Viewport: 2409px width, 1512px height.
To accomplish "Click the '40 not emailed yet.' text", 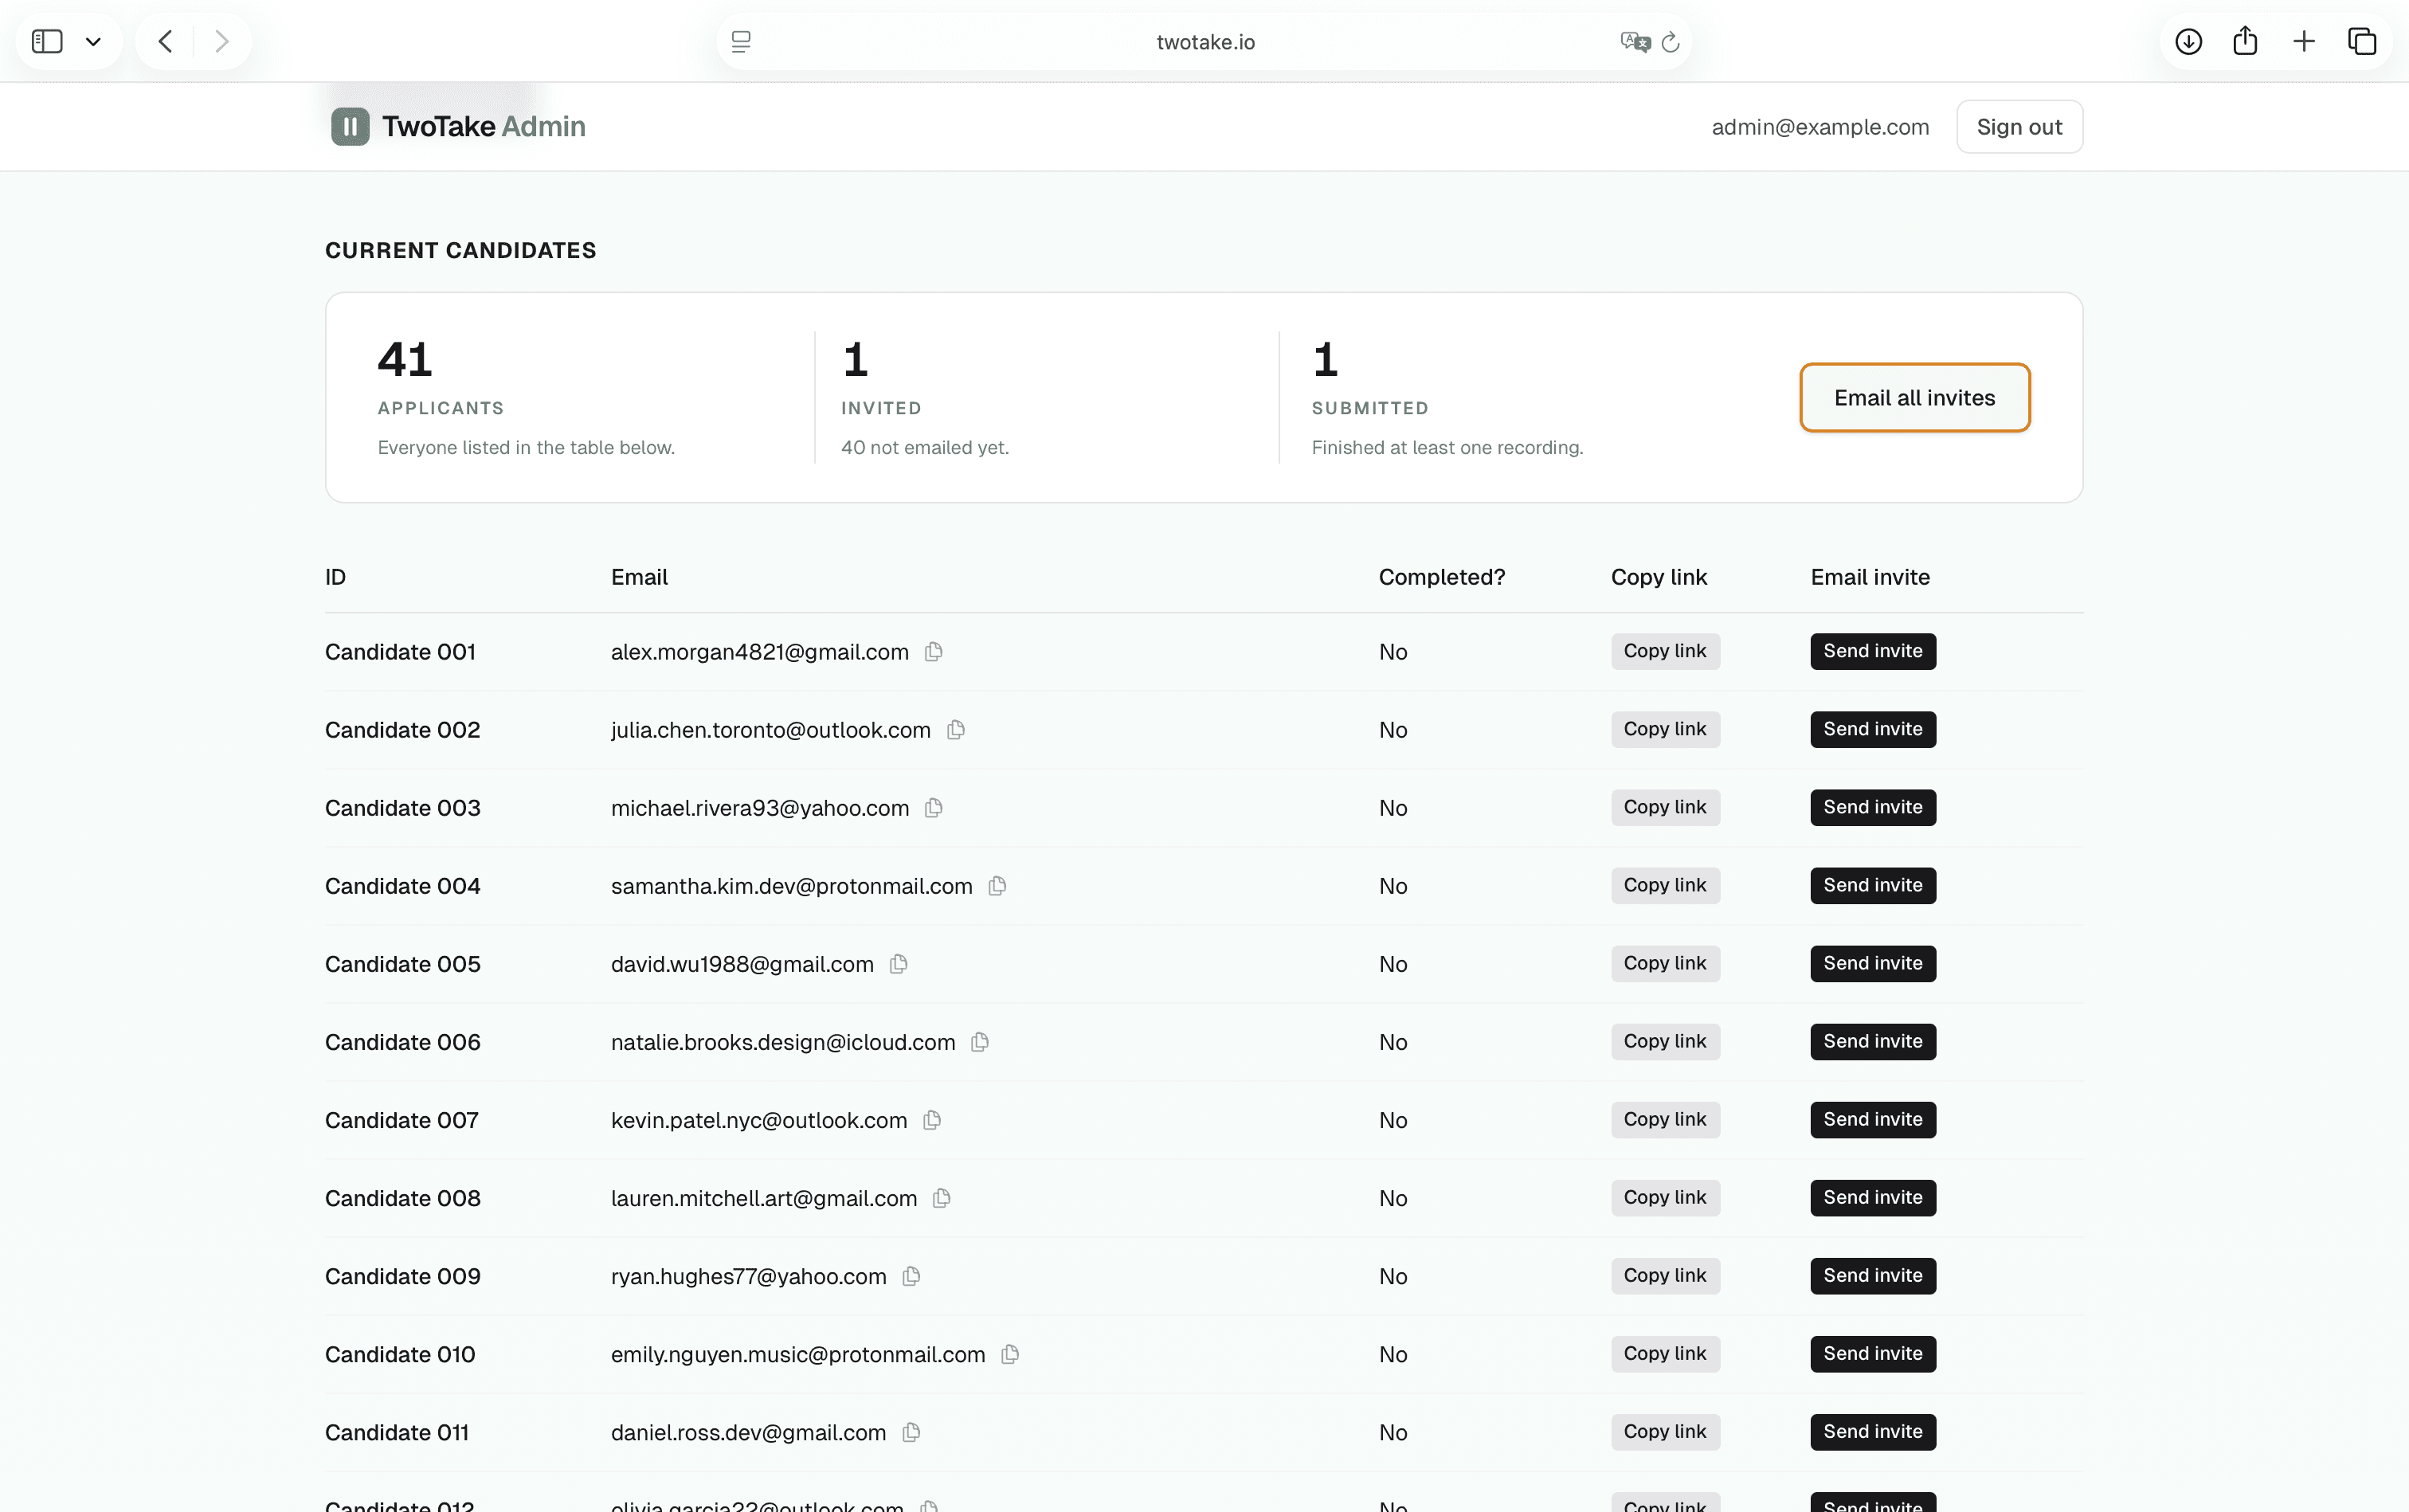I will (925, 447).
